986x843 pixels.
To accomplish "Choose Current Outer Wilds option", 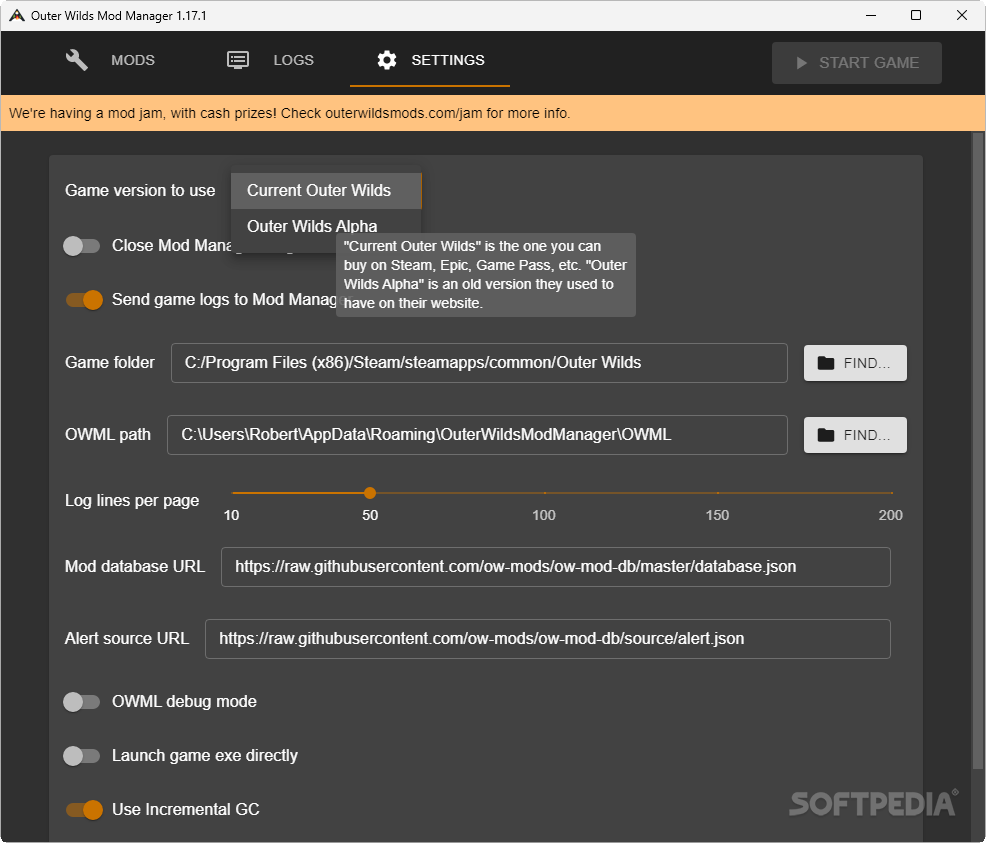I will (326, 190).
